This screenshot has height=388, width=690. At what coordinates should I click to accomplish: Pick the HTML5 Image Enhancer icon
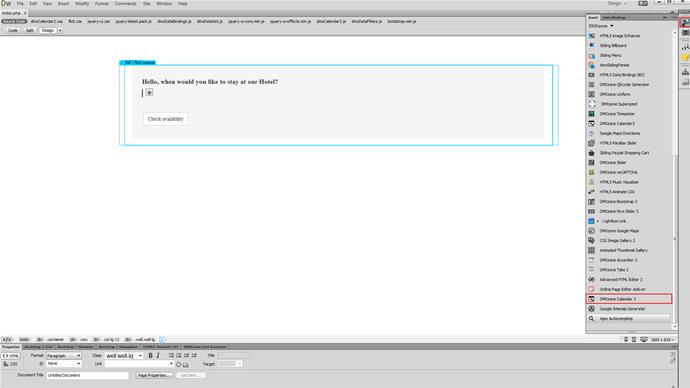click(591, 36)
